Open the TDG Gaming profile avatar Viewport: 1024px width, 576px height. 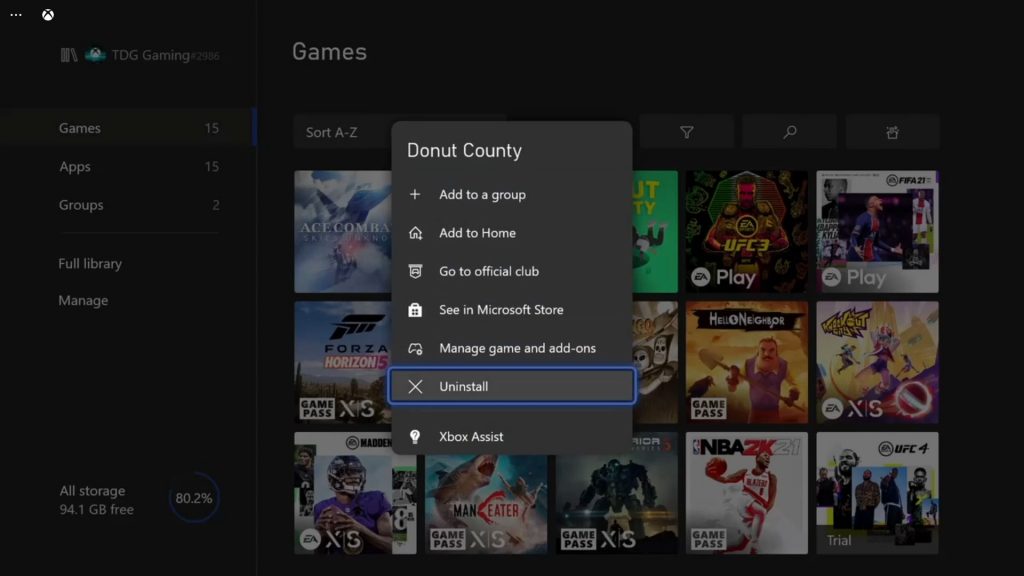(95, 54)
